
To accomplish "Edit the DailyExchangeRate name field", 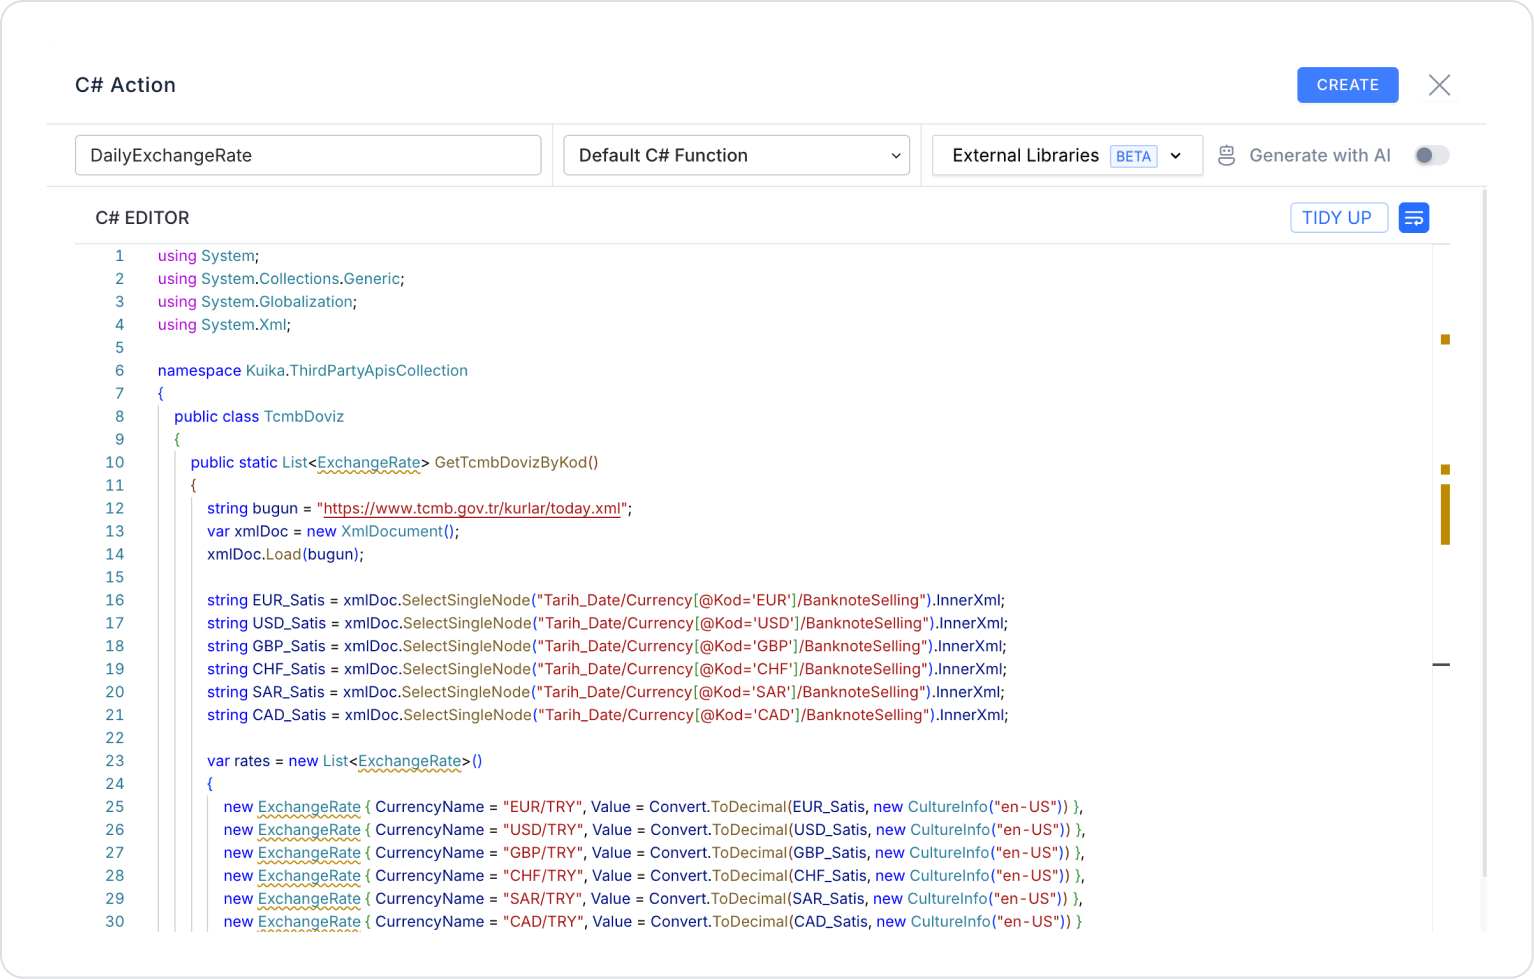I will (308, 155).
